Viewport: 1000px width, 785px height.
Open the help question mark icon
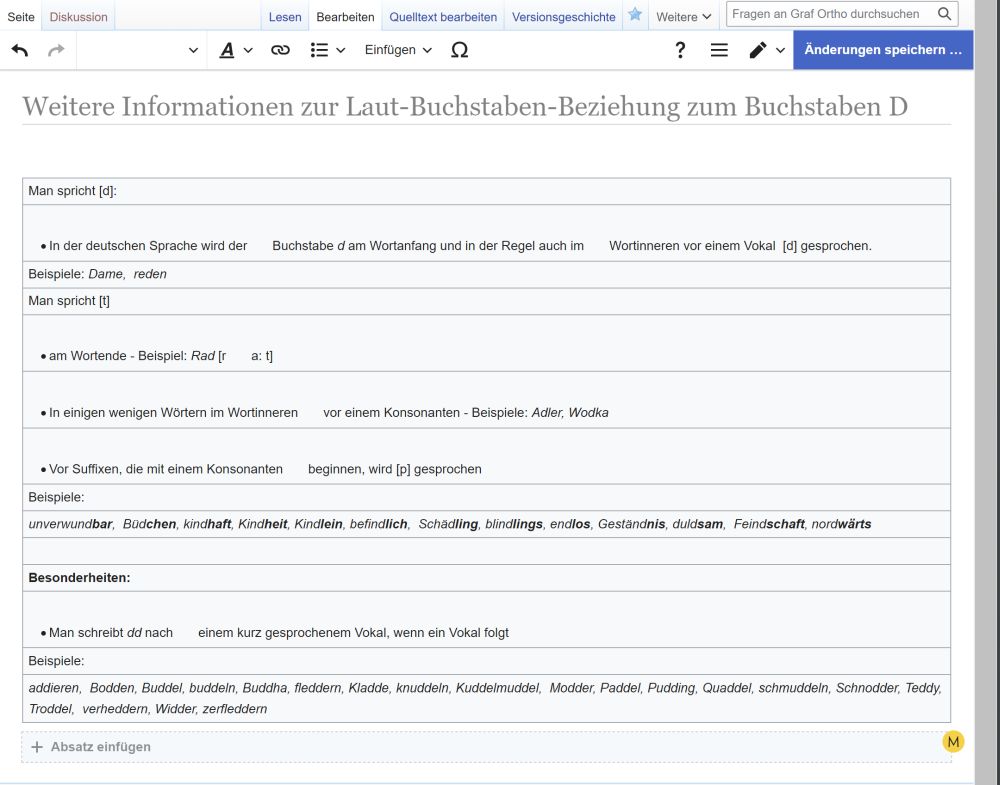pos(680,50)
